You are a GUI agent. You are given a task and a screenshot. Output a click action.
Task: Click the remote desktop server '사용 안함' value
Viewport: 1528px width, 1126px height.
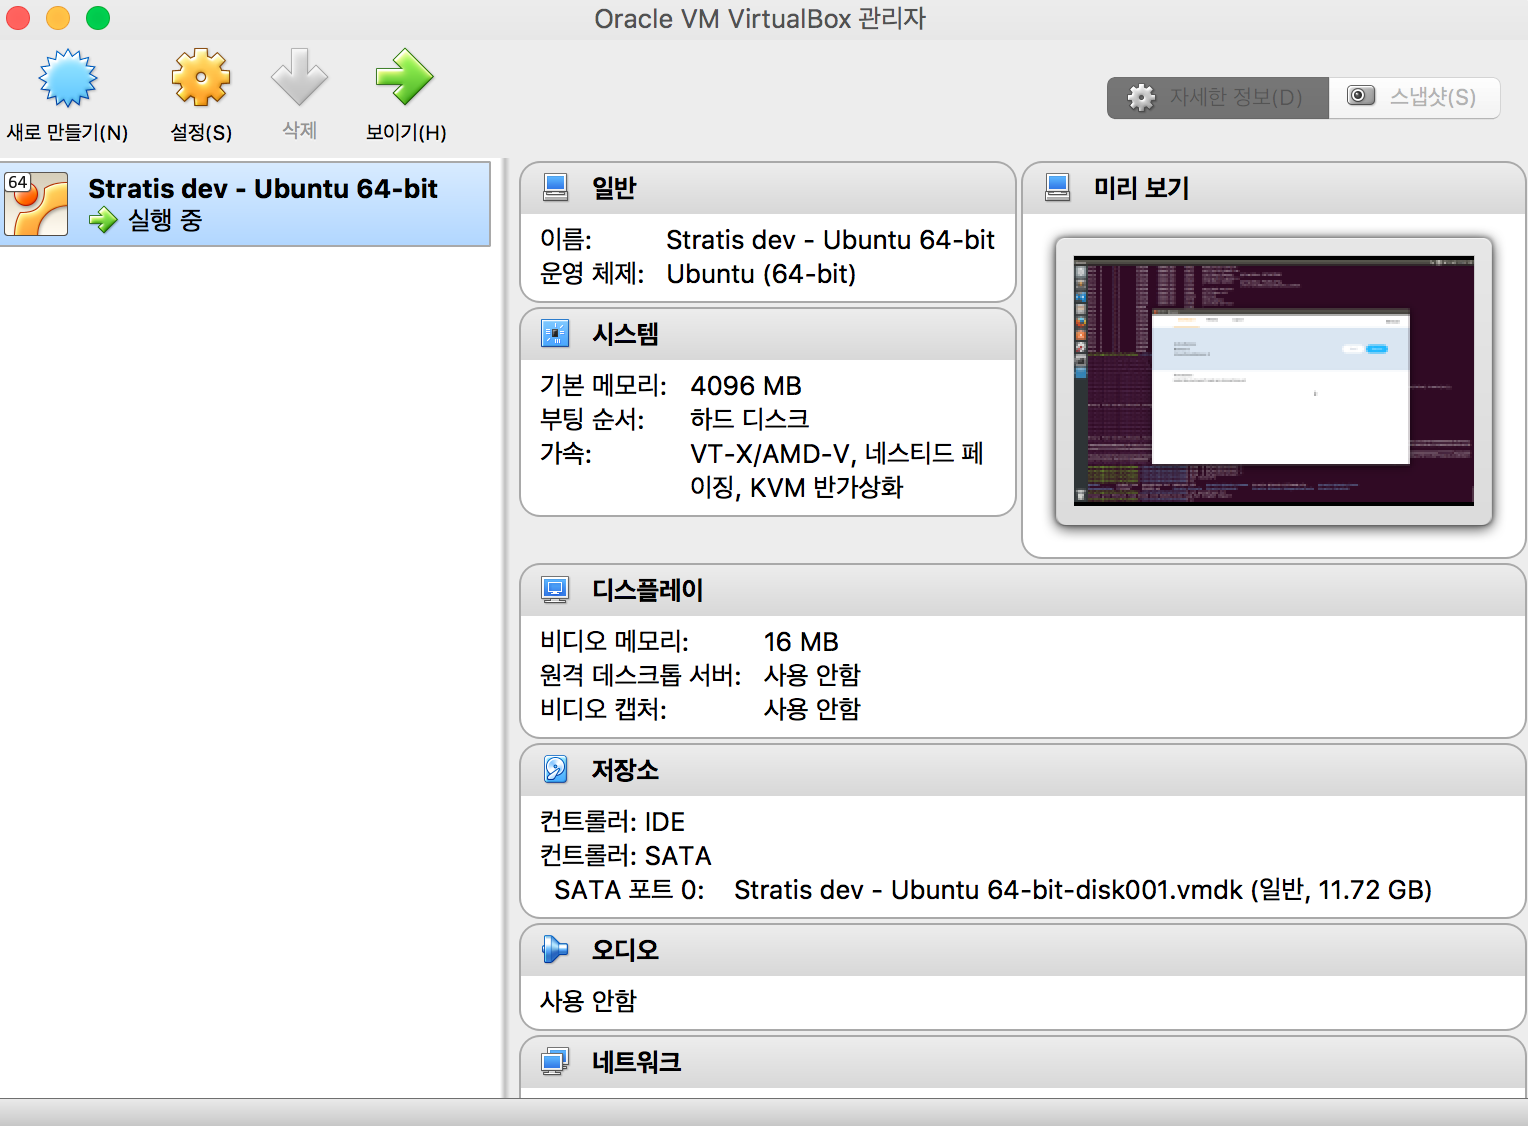[812, 675]
